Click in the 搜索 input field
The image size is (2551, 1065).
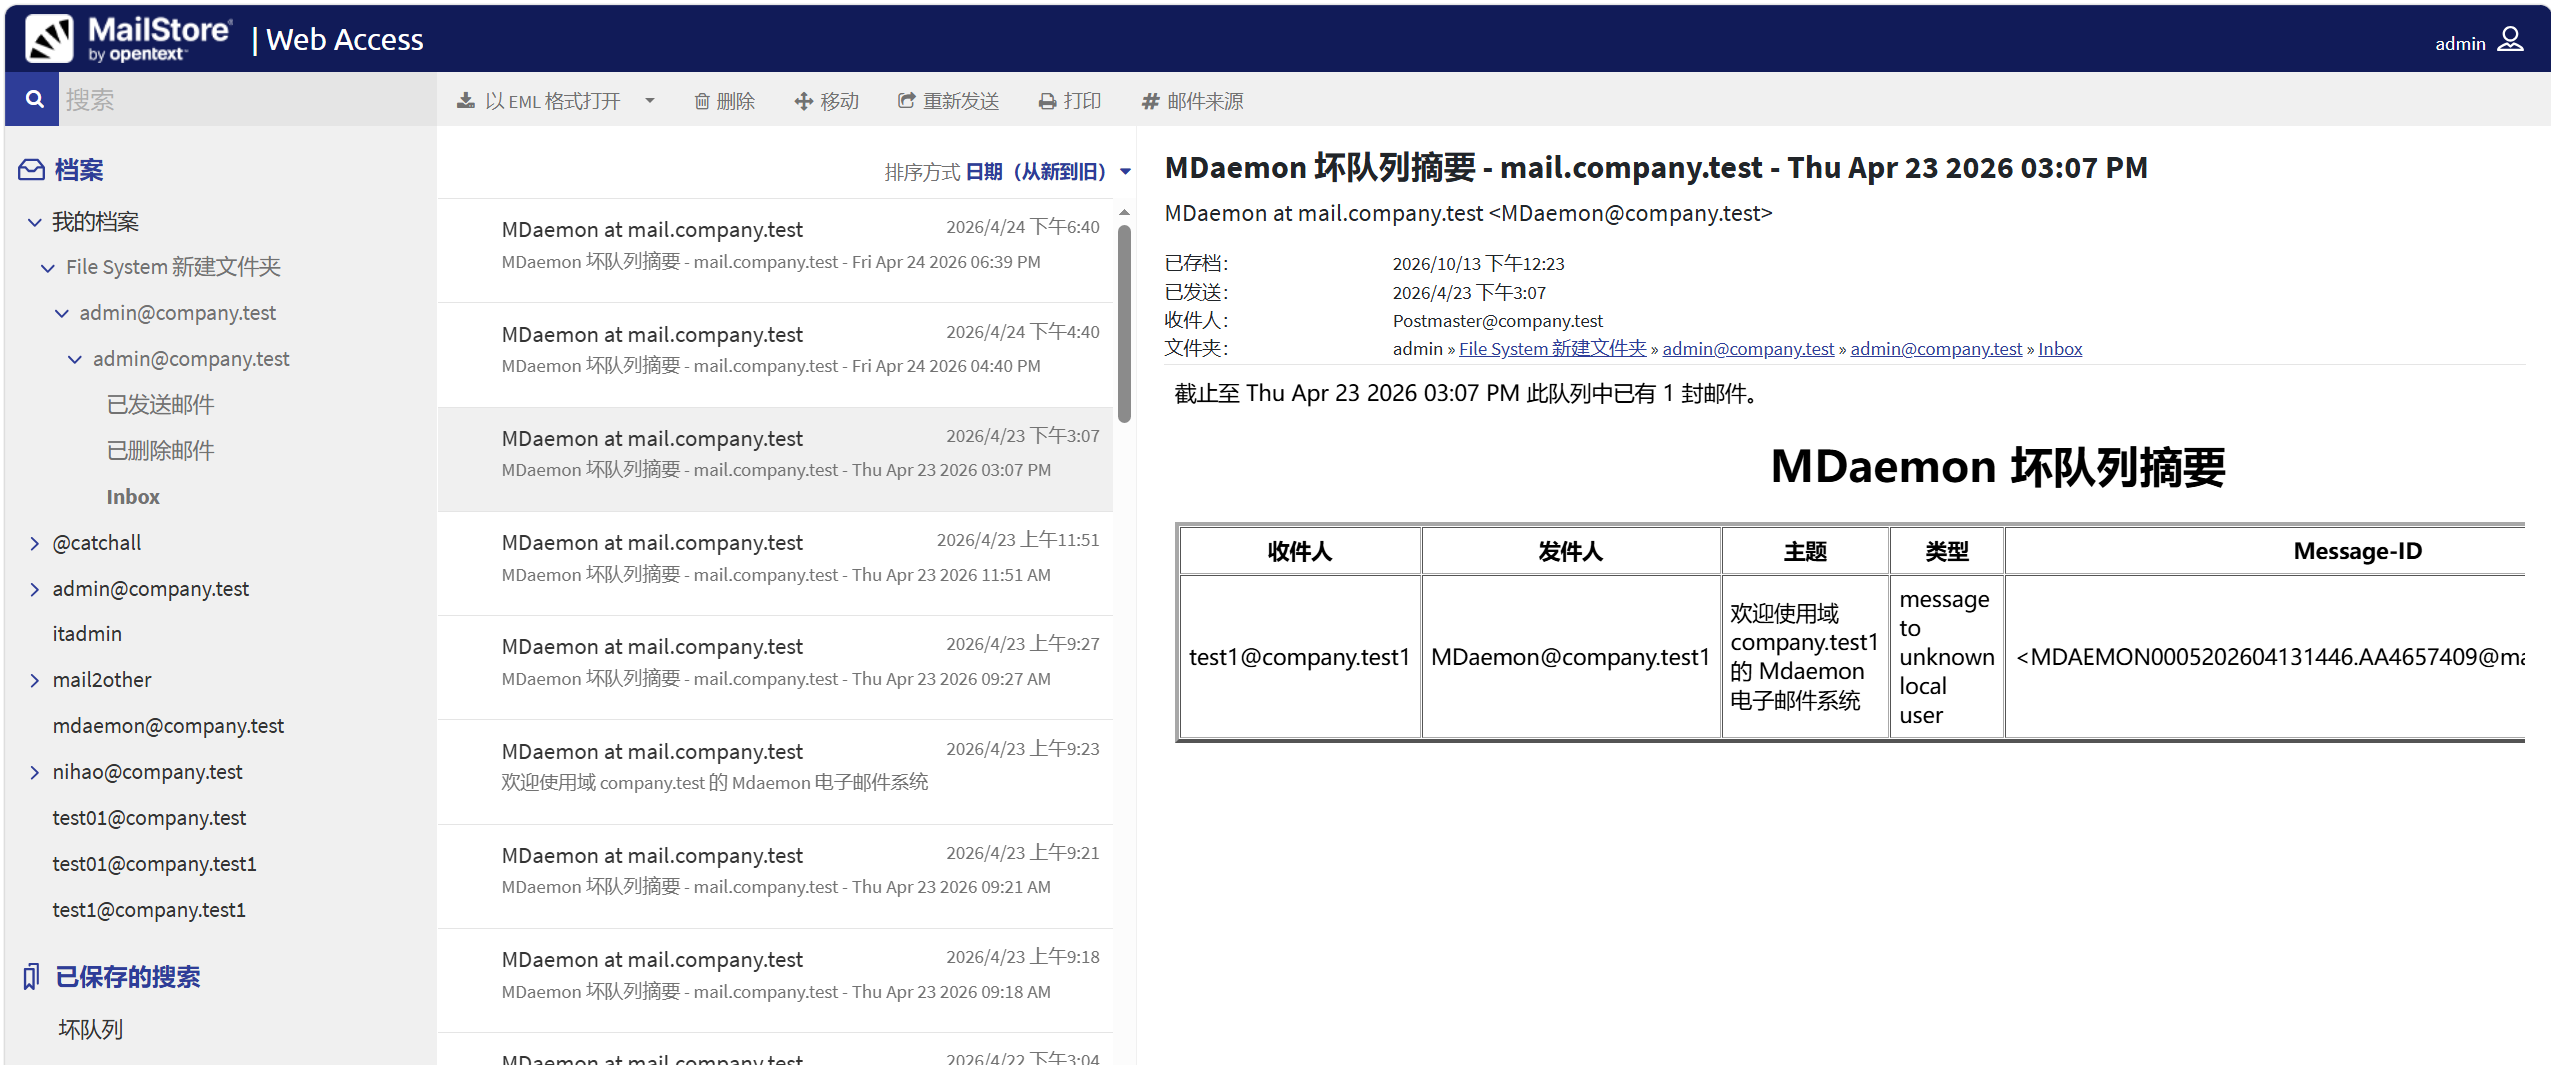tap(247, 99)
